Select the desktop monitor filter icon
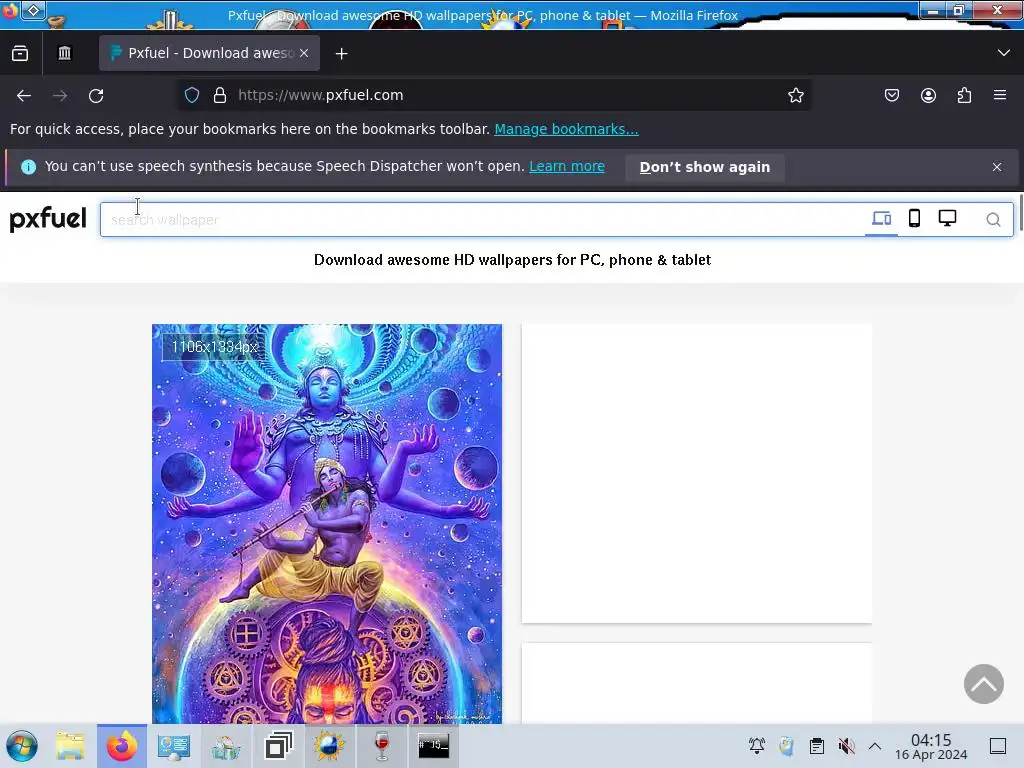 [947, 218]
